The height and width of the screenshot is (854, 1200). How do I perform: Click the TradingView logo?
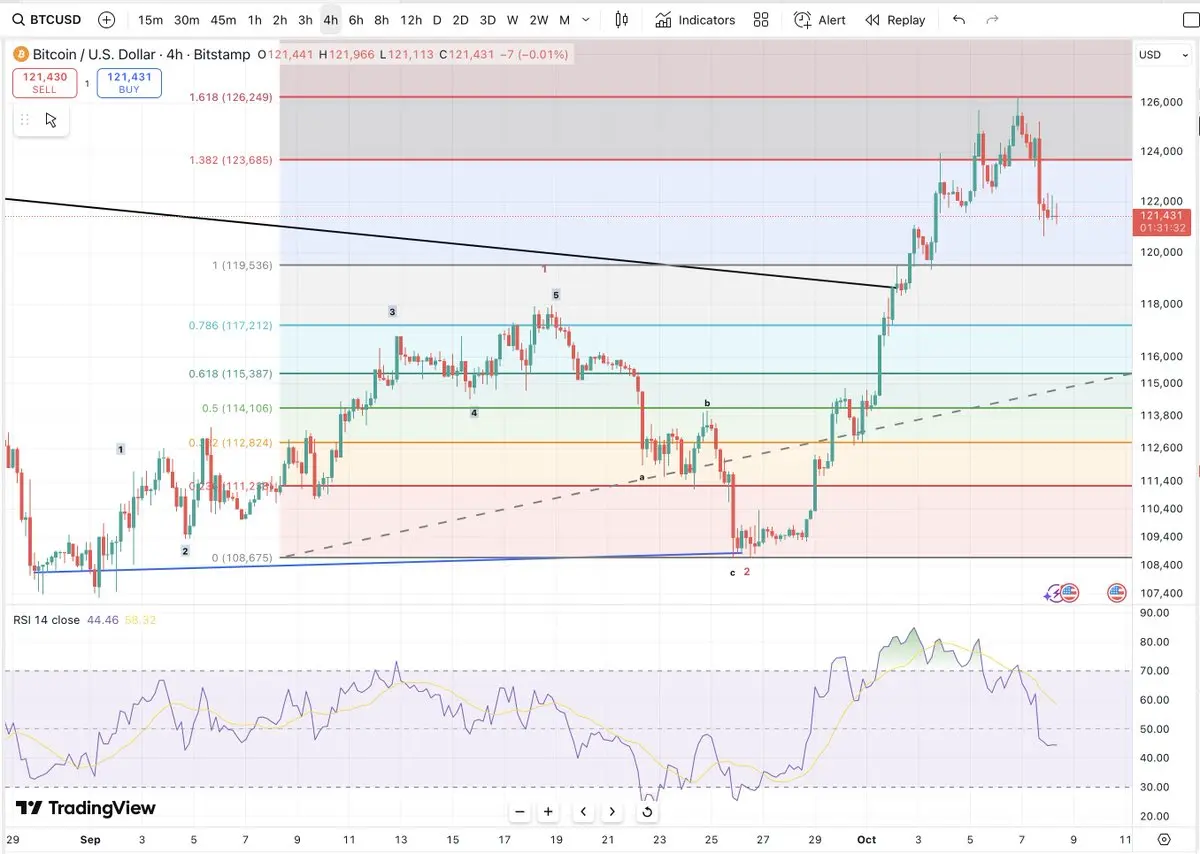[x=86, y=808]
